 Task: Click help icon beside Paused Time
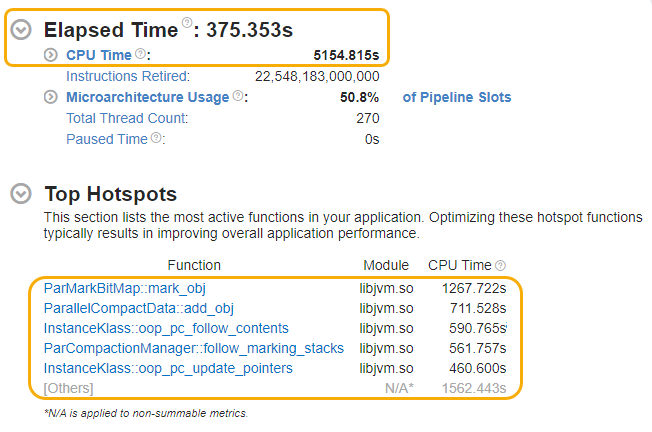coord(156,138)
